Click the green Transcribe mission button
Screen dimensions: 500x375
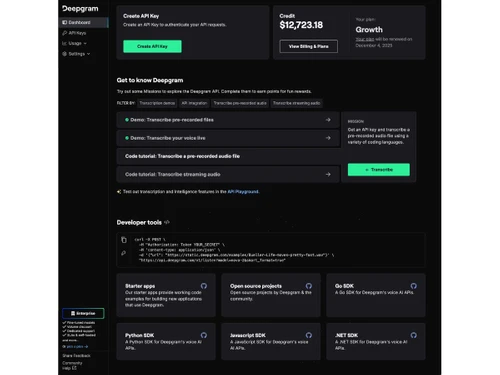tap(379, 170)
